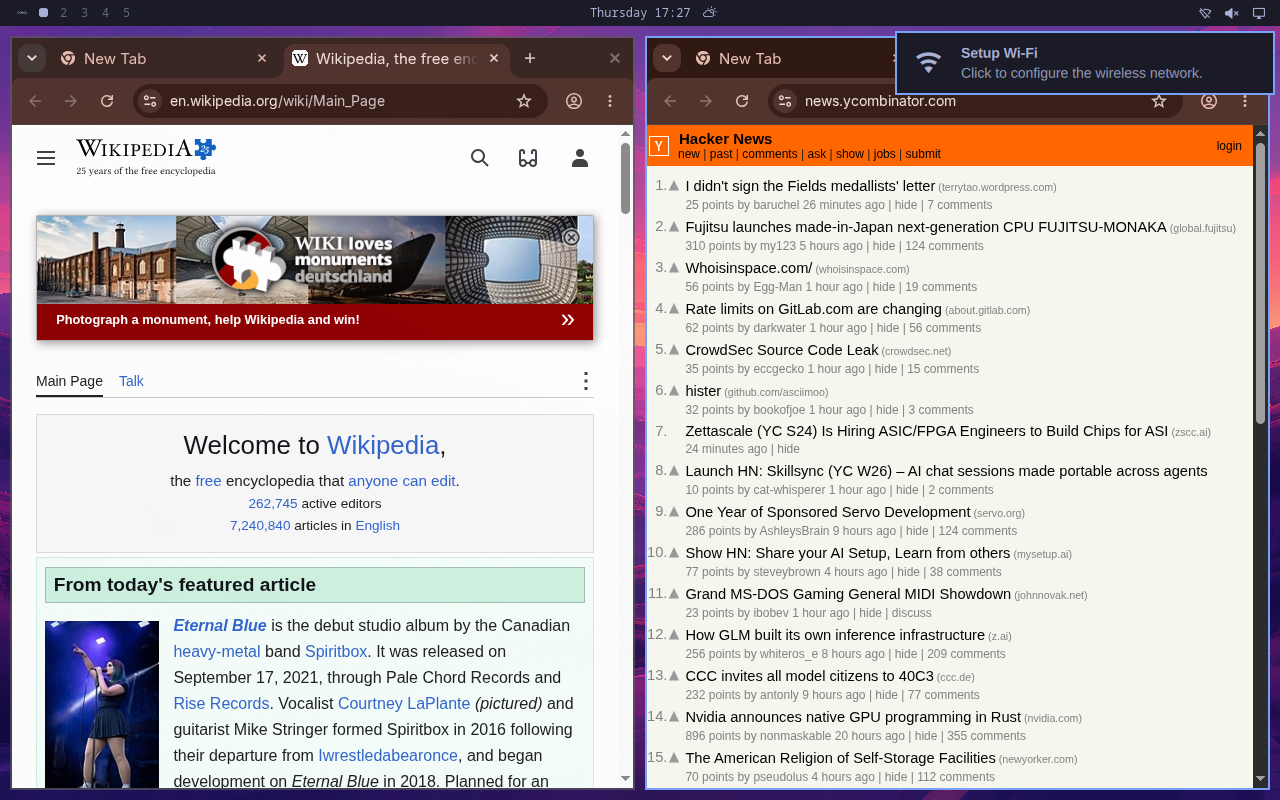Go back in Wikipedia browser window
This screenshot has height=800, width=1280.
[x=35, y=101]
